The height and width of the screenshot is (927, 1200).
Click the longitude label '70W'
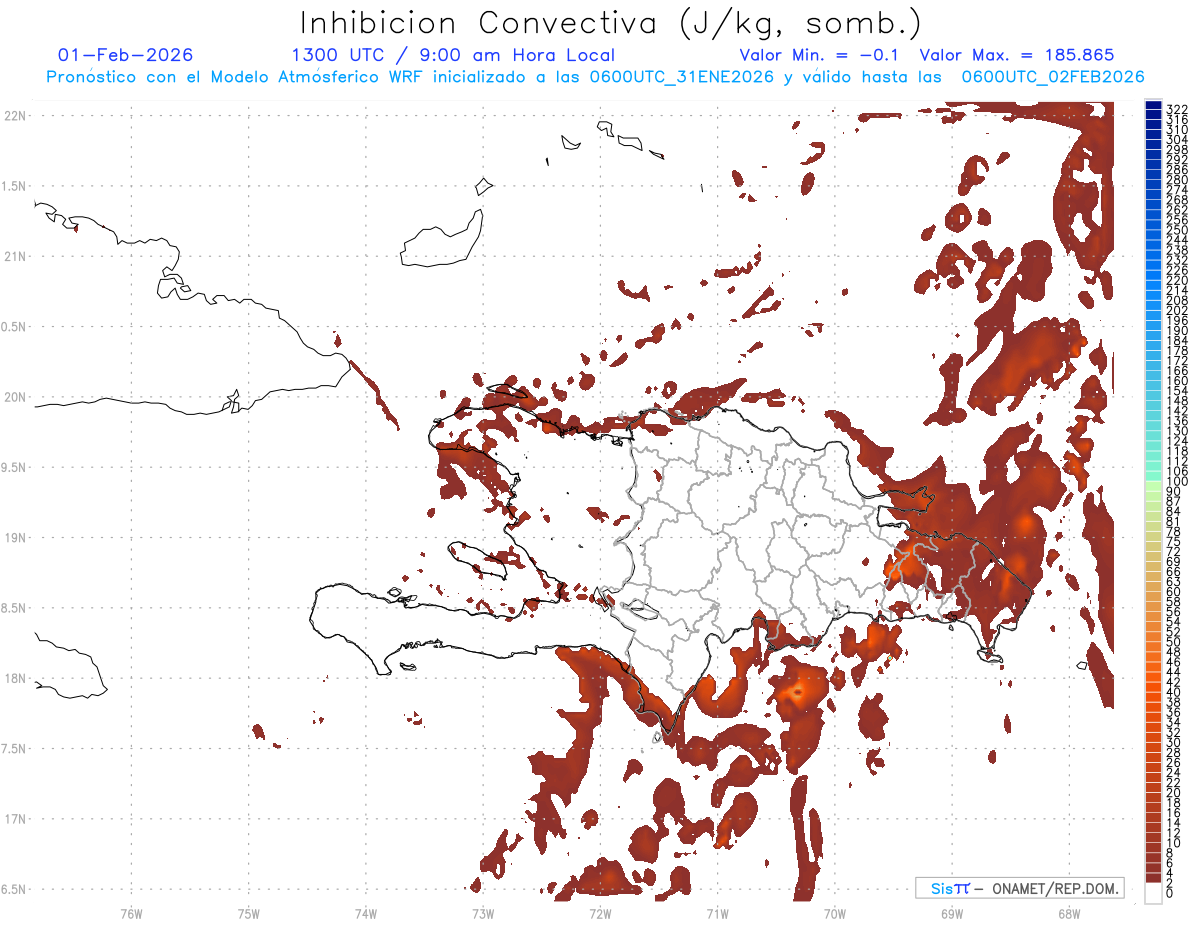point(834,913)
